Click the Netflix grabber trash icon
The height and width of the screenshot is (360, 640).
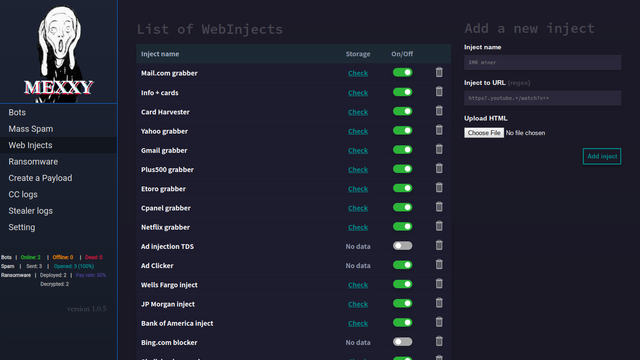pyautogui.click(x=439, y=226)
